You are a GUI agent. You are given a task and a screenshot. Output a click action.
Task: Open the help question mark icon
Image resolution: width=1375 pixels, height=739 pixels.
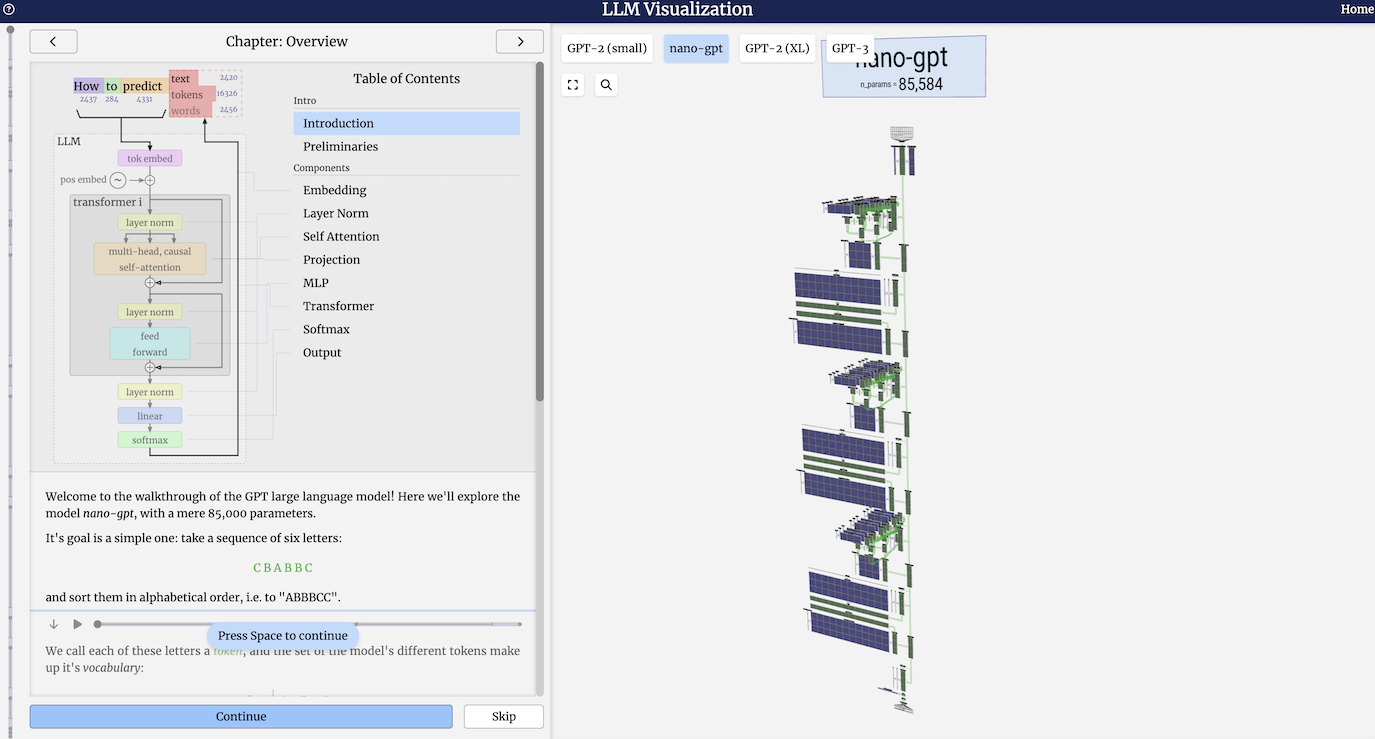(x=9, y=9)
